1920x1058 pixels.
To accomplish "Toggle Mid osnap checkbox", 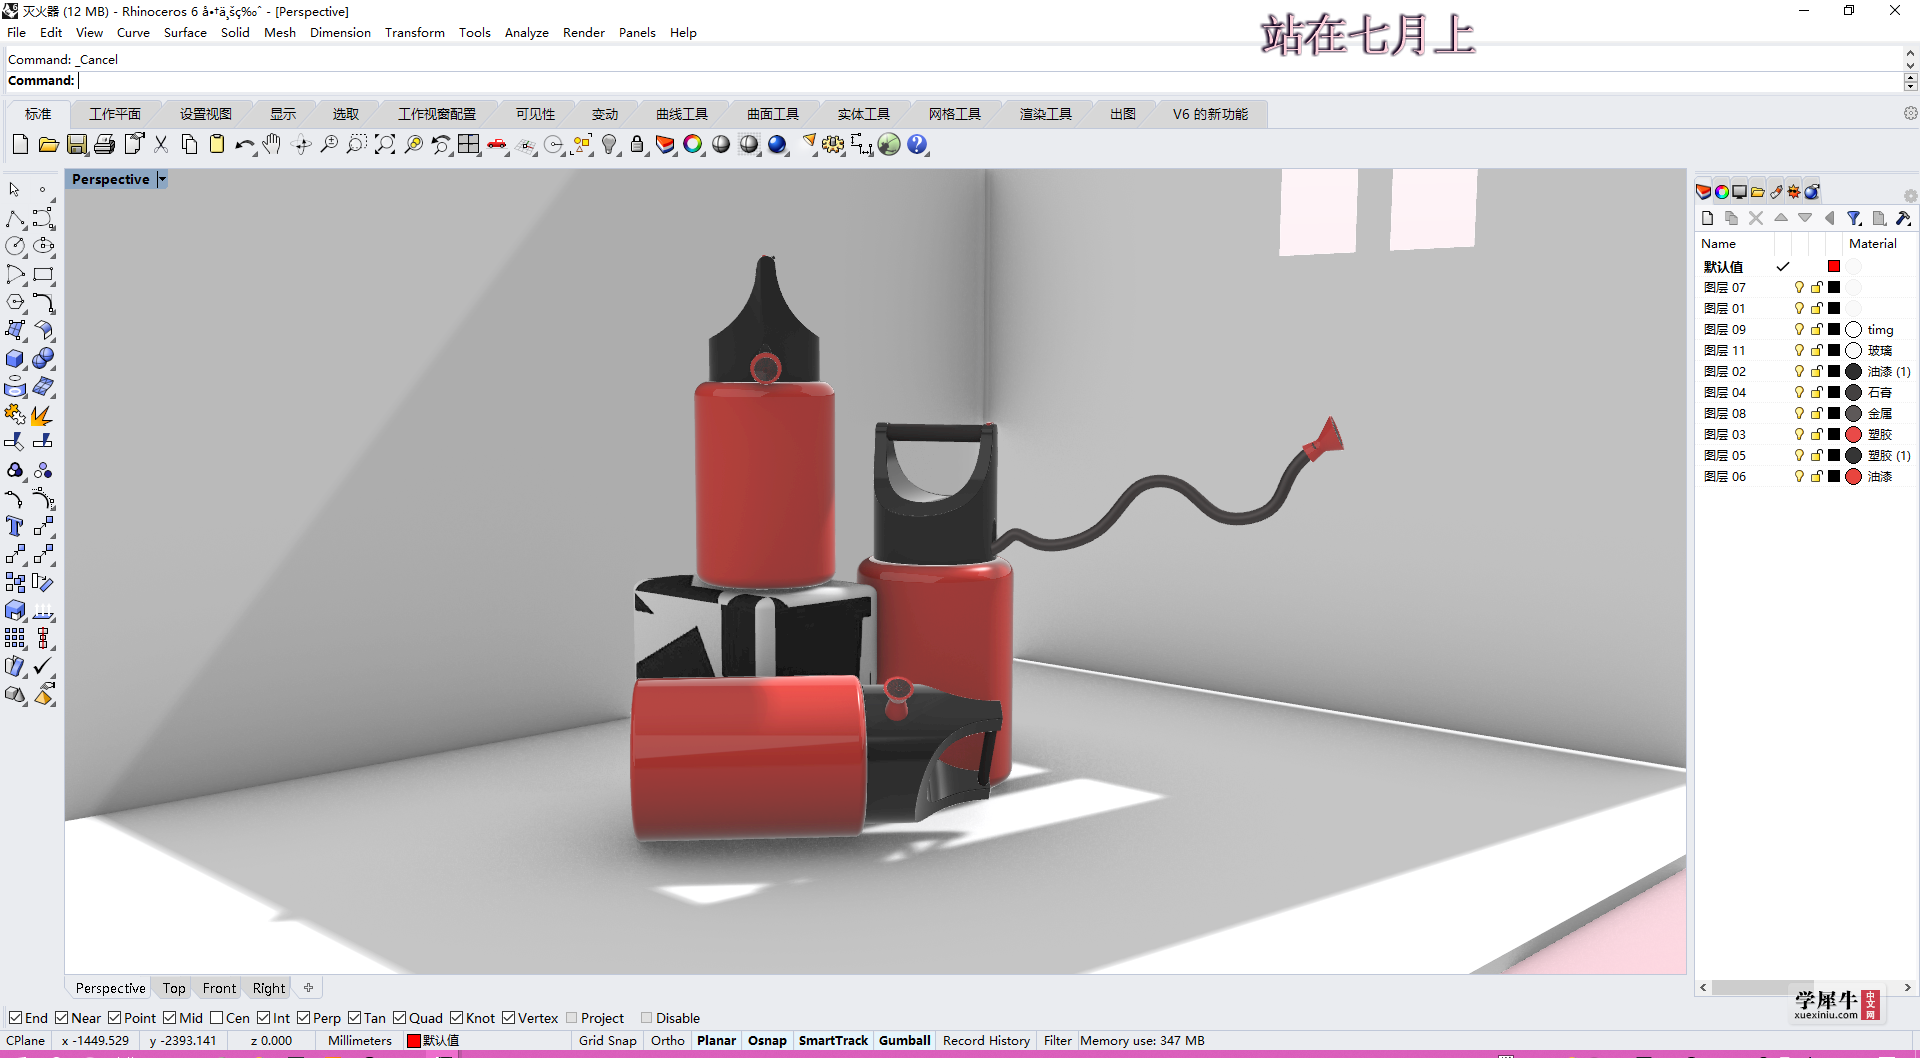I will pos(170,1018).
